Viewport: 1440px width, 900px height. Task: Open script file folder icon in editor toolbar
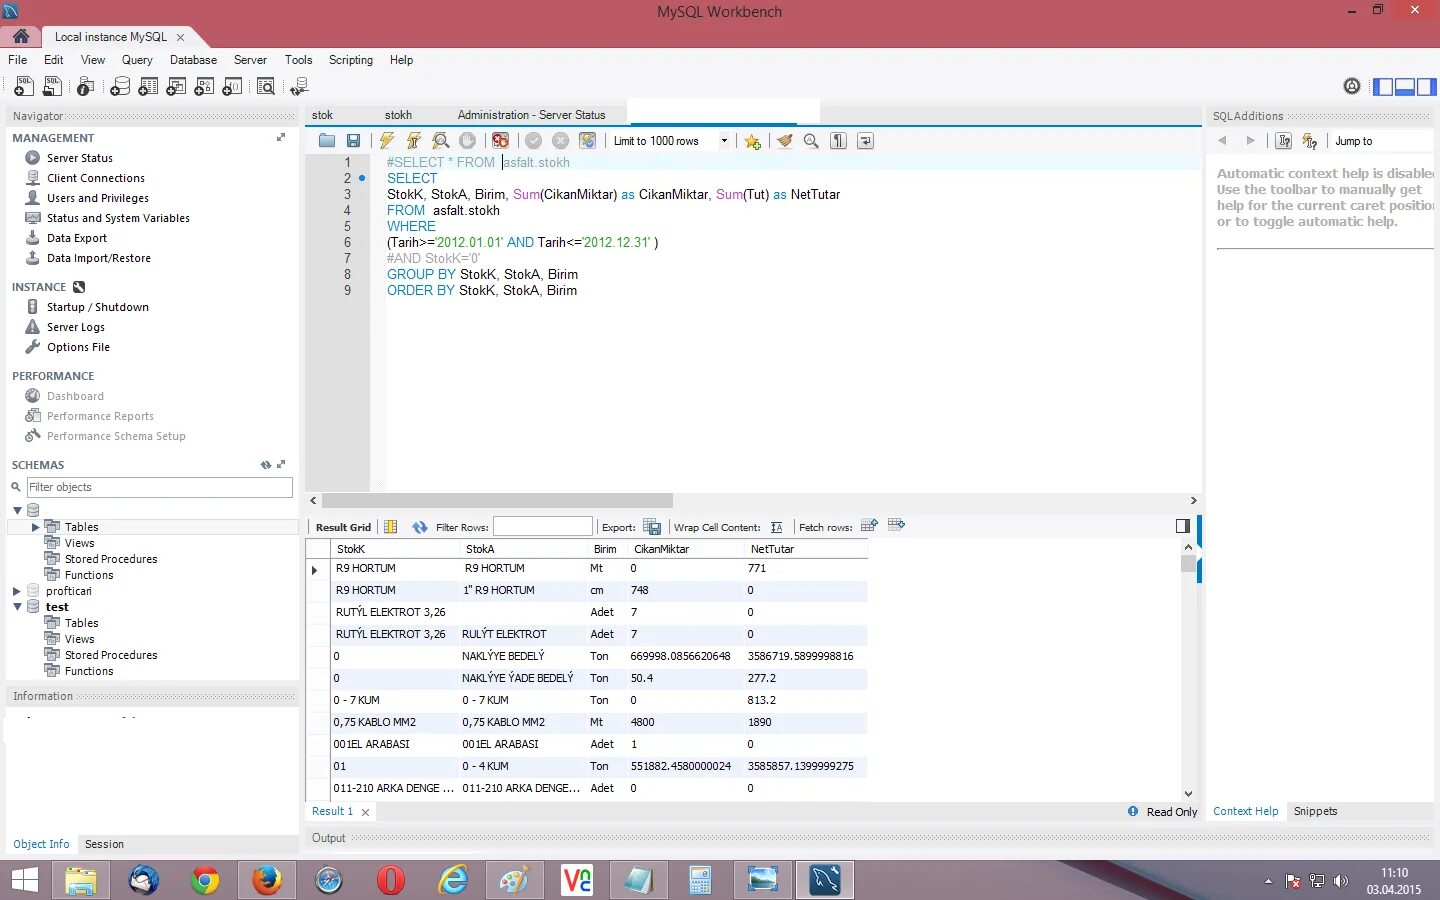tap(327, 141)
